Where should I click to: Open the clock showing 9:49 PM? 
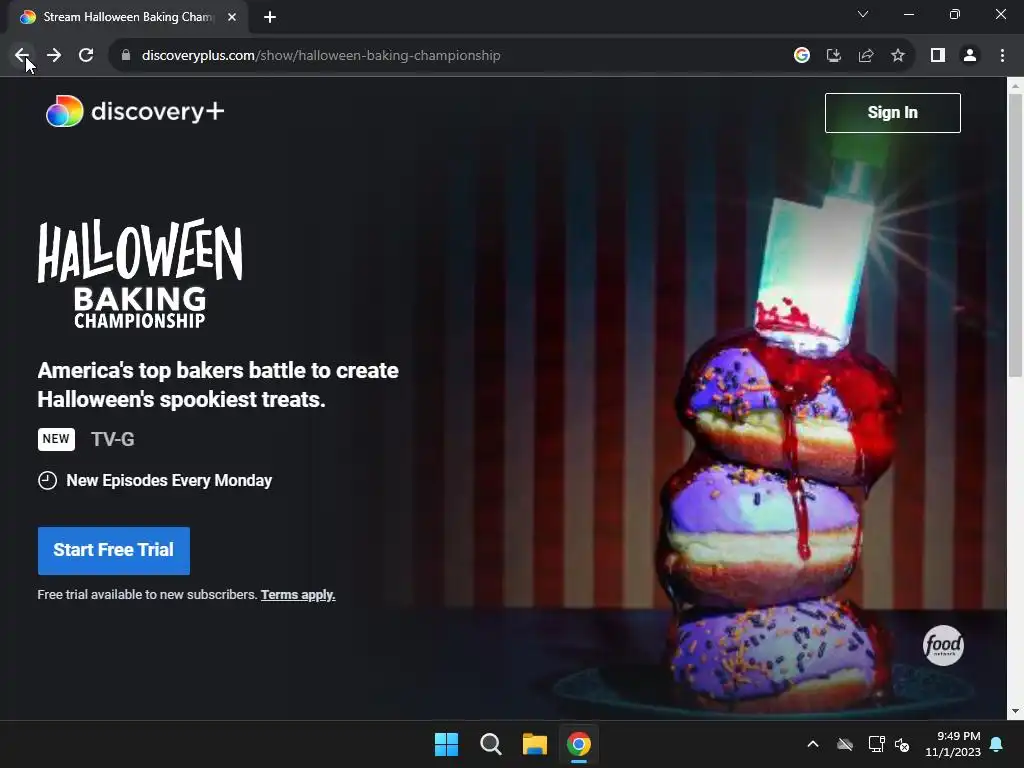tap(953, 744)
